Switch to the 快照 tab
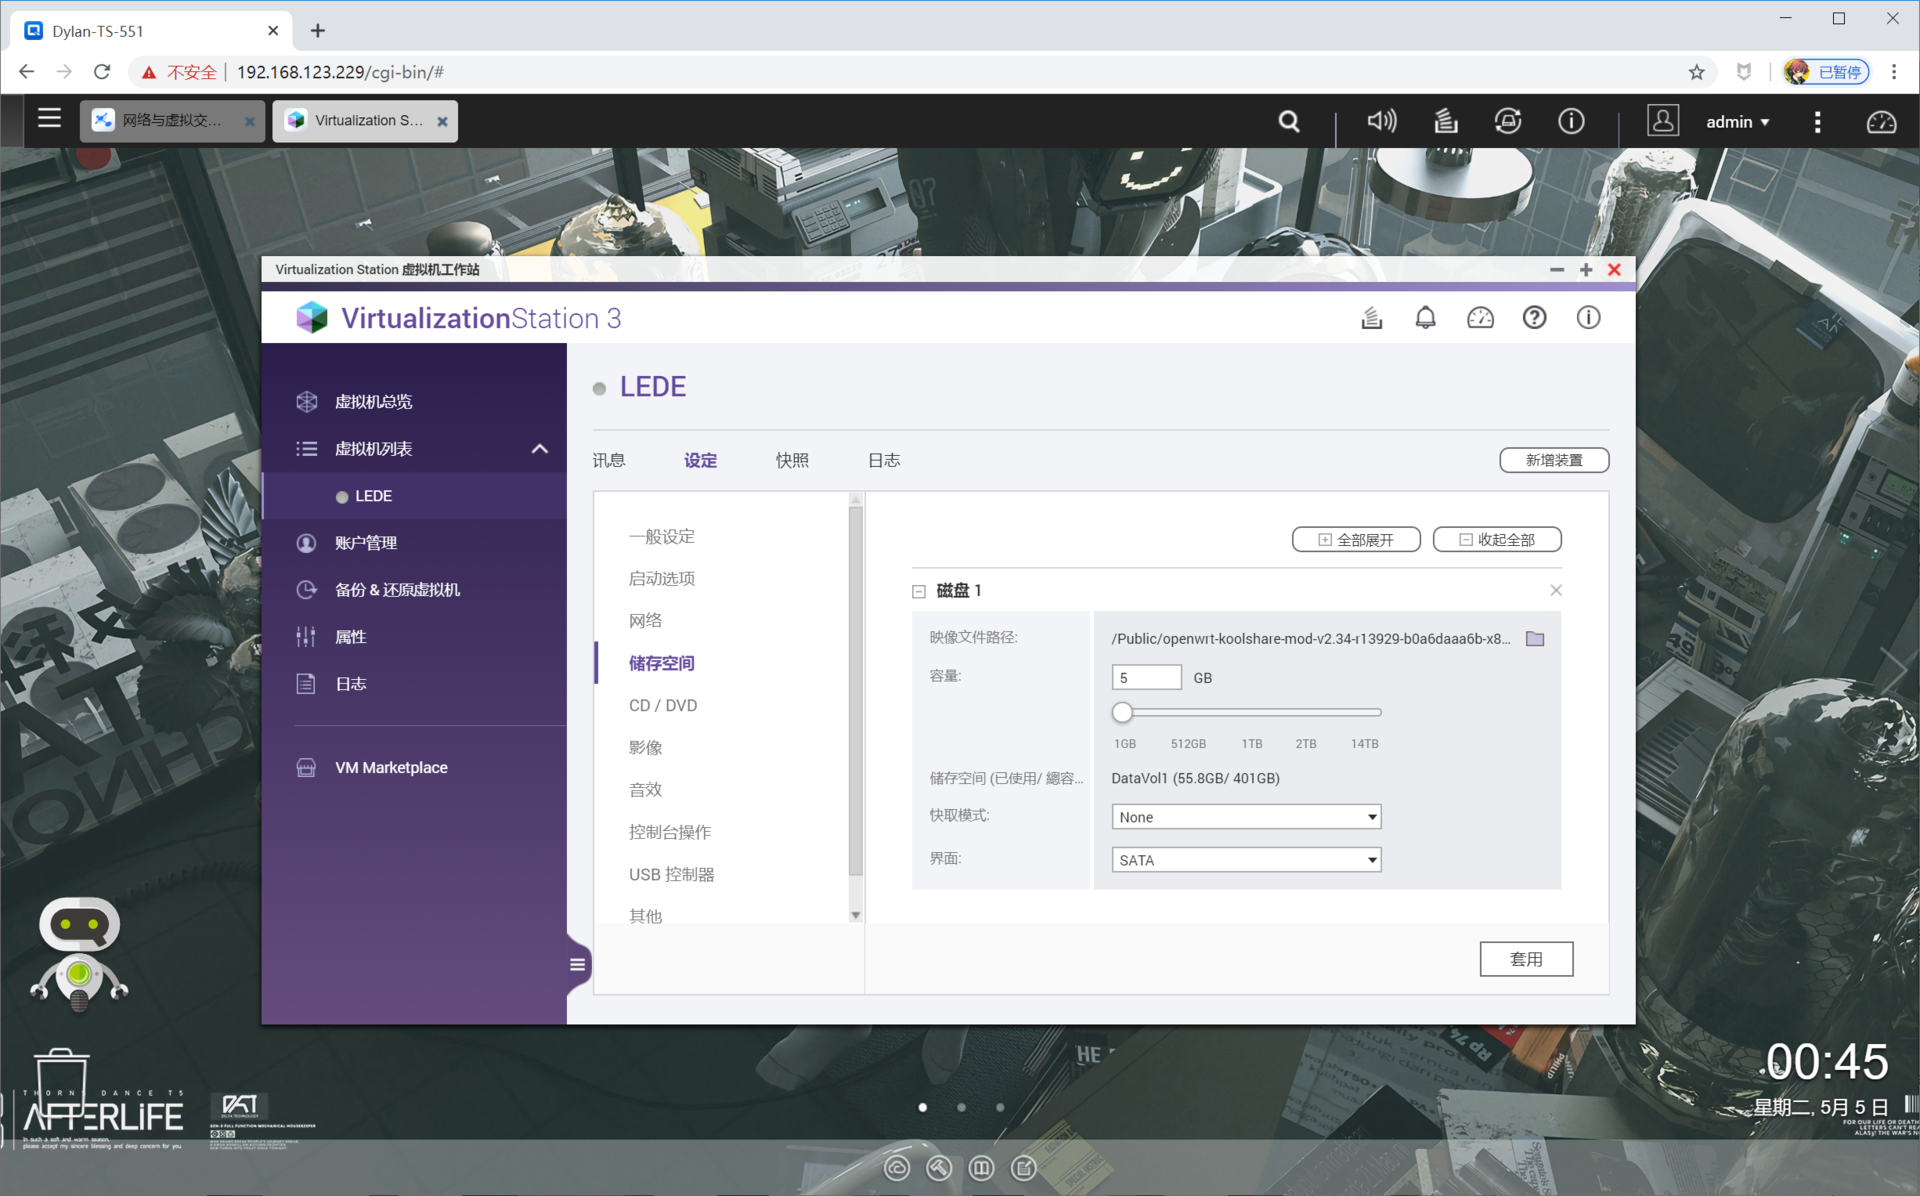Image resolution: width=1920 pixels, height=1196 pixels. pyautogui.click(x=792, y=460)
